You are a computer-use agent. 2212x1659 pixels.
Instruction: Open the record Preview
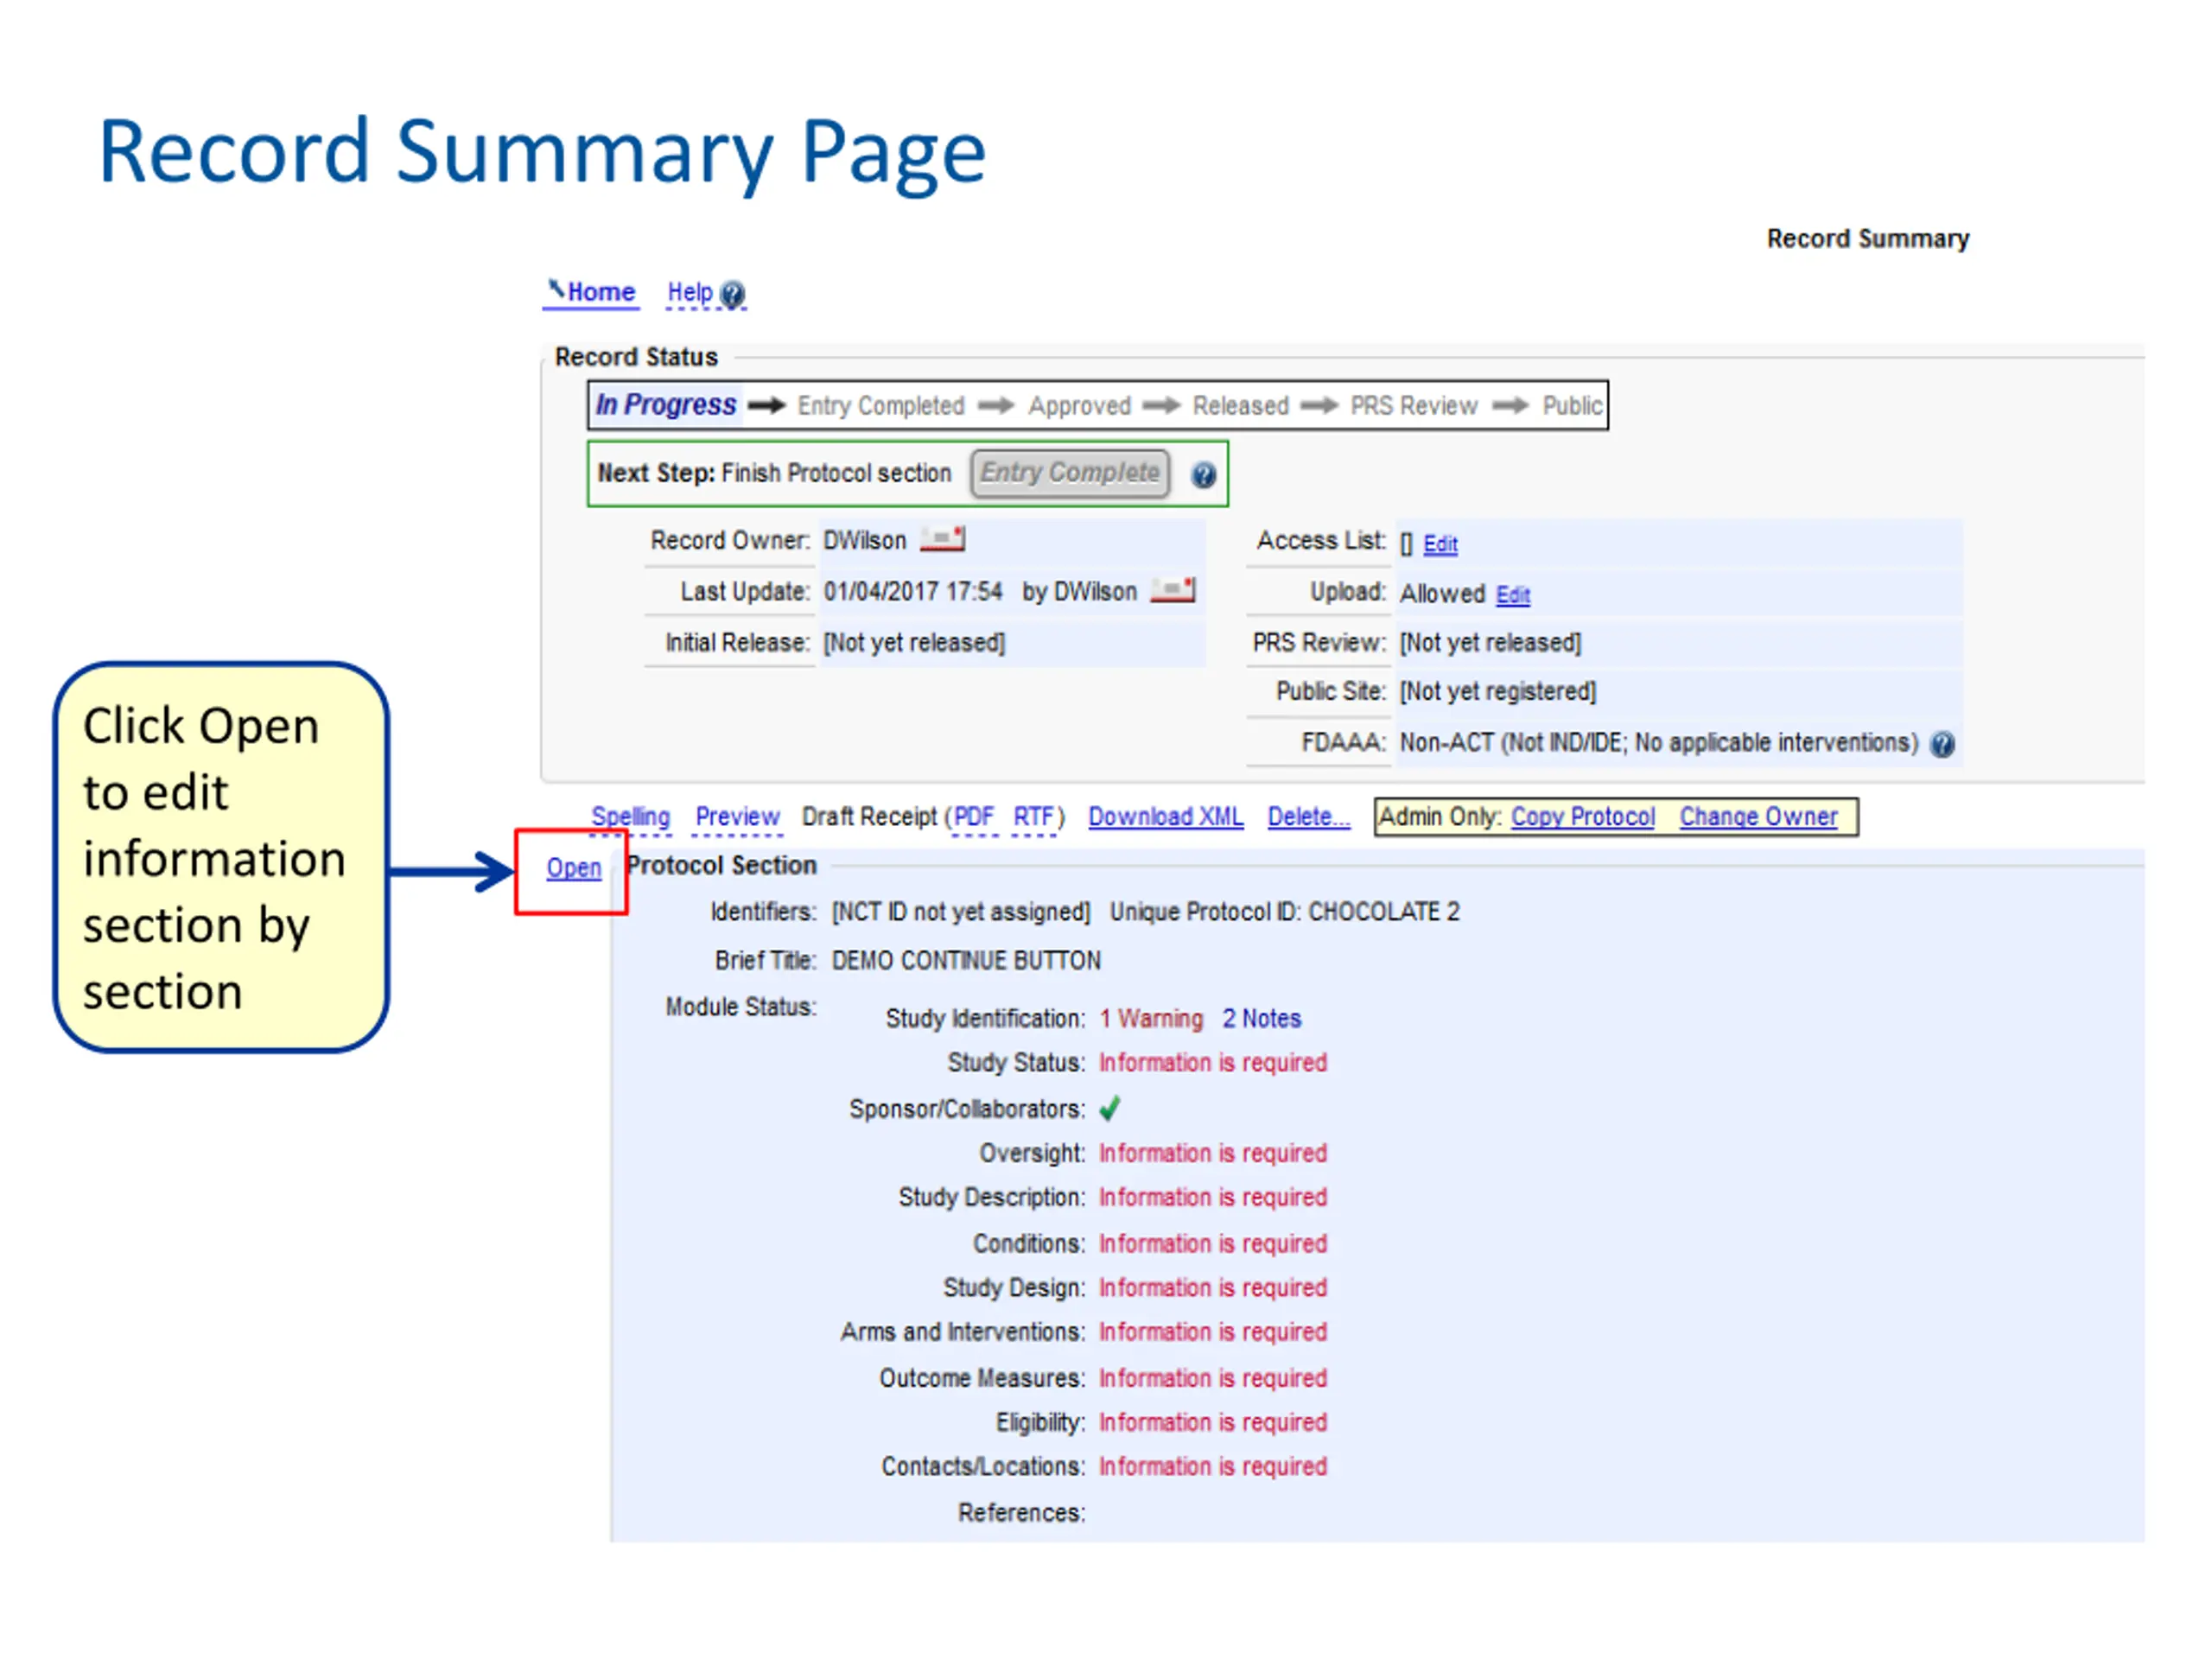point(737,817)
